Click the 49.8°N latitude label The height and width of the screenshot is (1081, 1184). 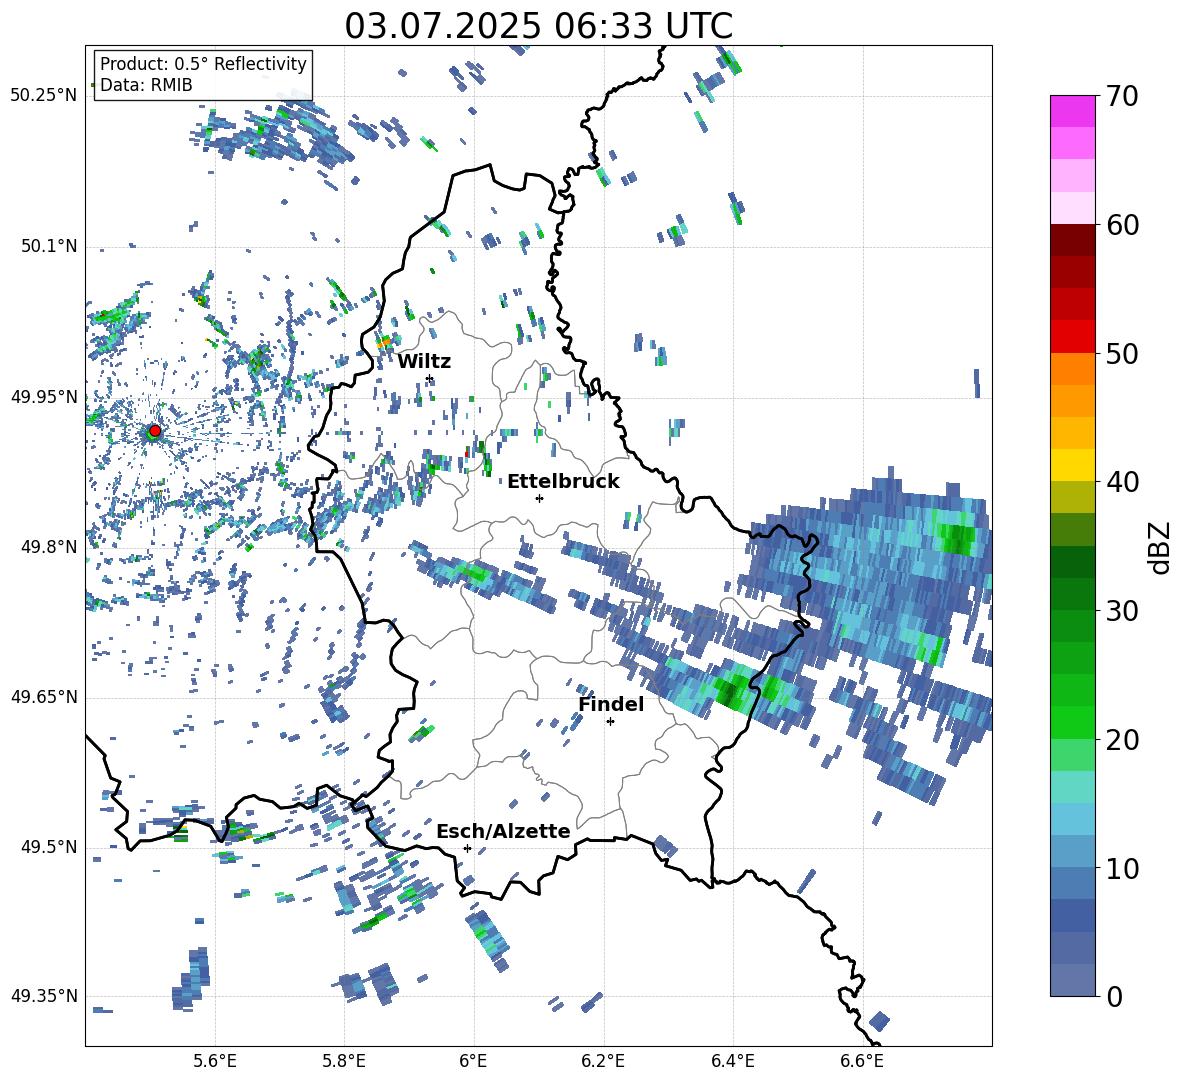pyautogui.click(x=49, y=547)
